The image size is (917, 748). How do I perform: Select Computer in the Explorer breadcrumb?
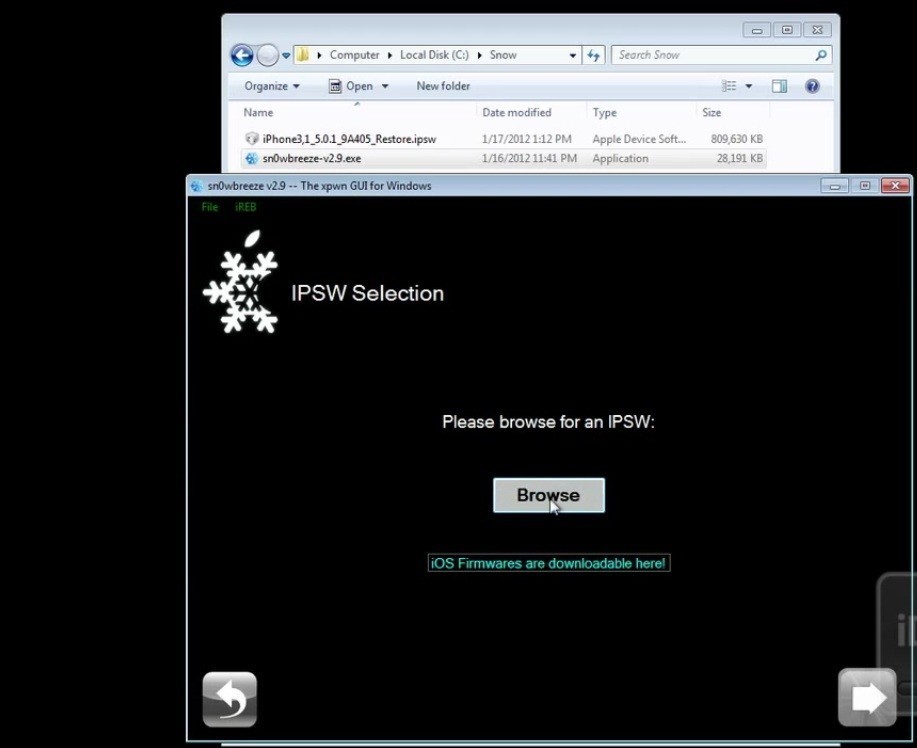point(354,55)
